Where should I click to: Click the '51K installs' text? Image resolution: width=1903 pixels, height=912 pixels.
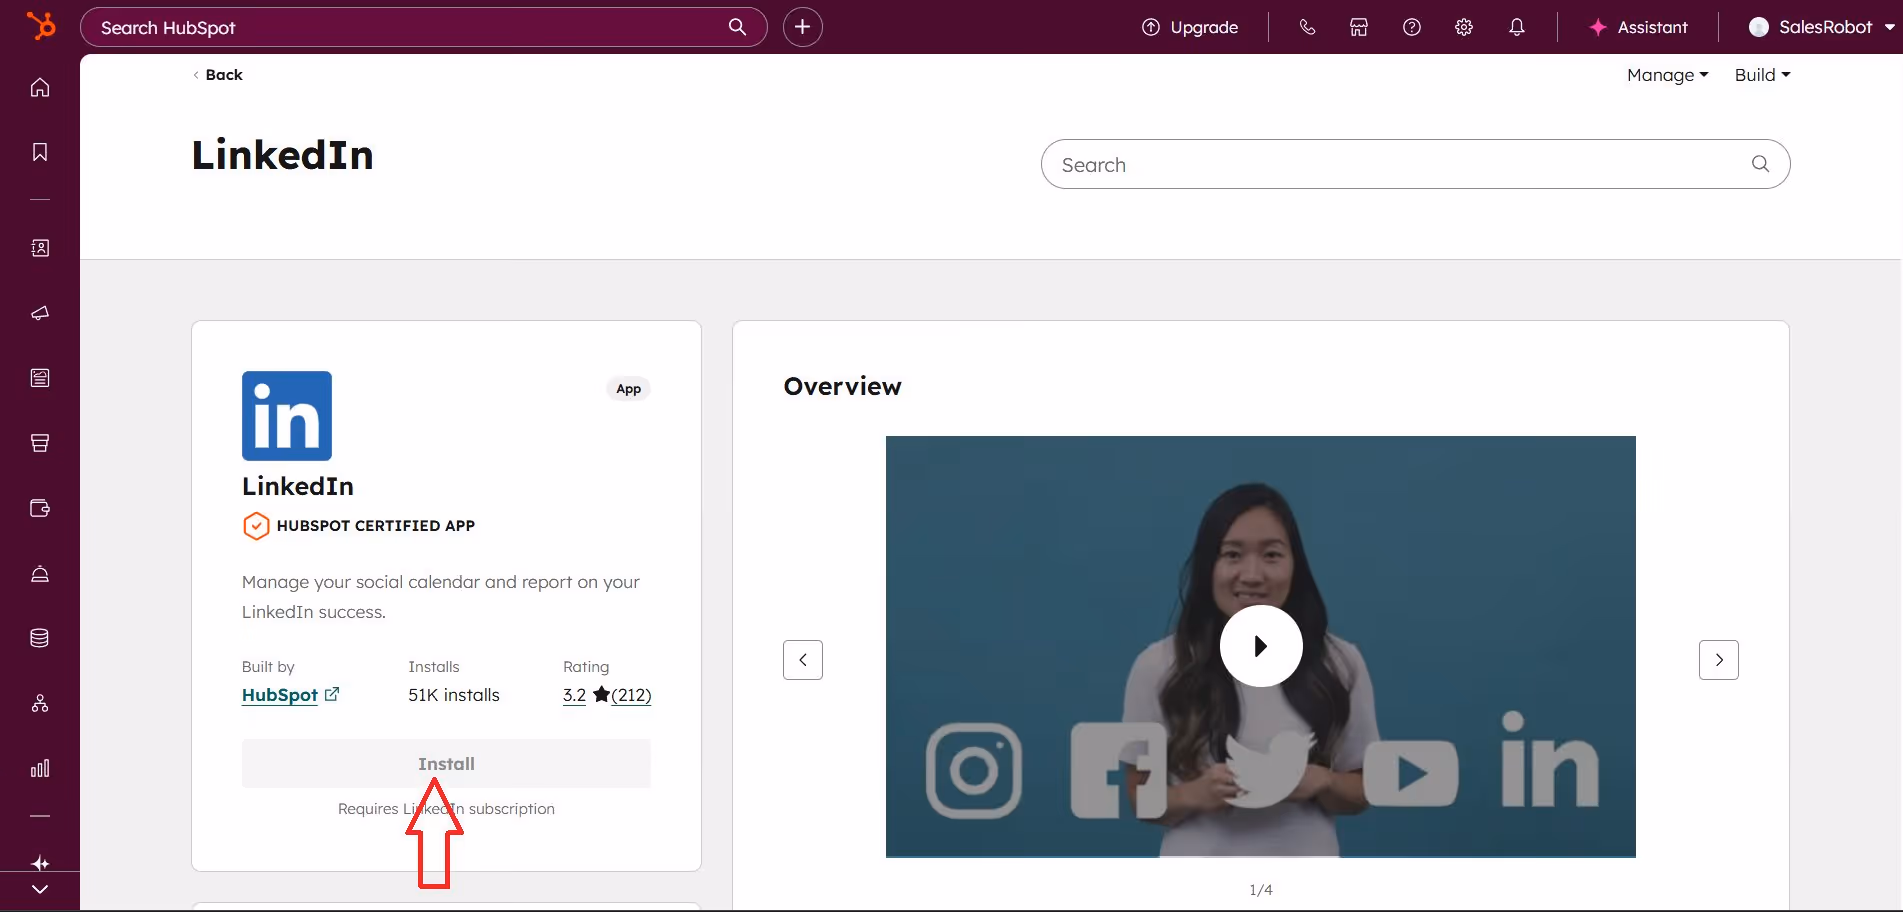(454, 695)
